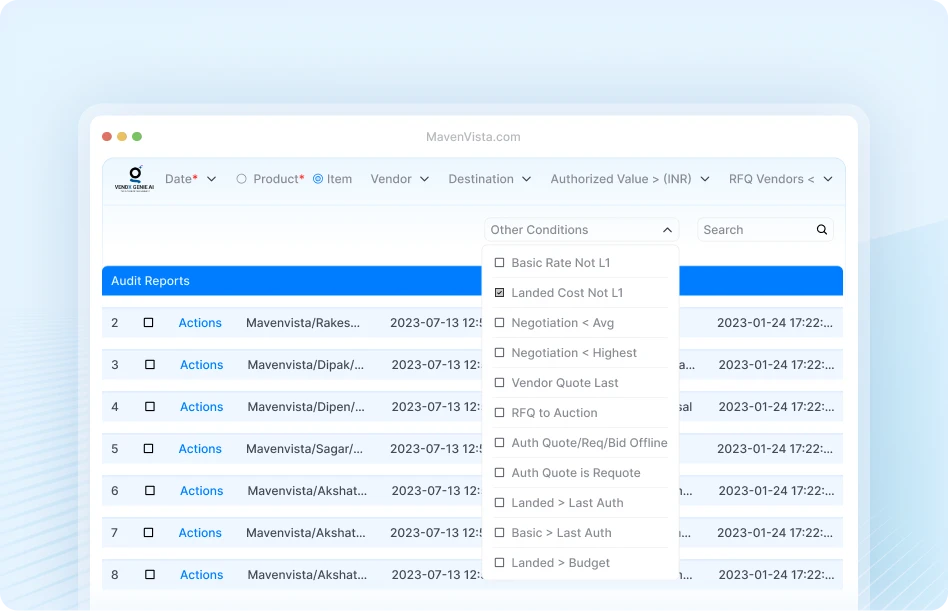The image size is (948, 611).
Task: Open Actions link in row 7
Action: tap(200, 533)
